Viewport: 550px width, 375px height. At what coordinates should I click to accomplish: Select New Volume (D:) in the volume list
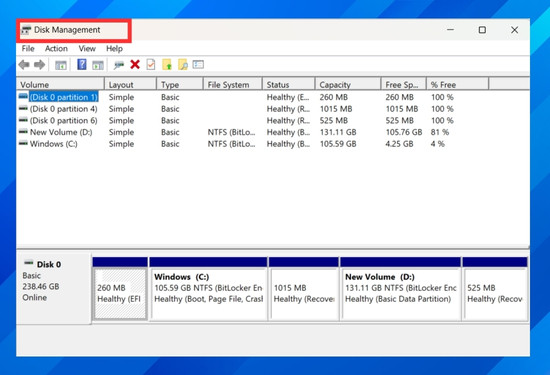[x=61, y=132]
